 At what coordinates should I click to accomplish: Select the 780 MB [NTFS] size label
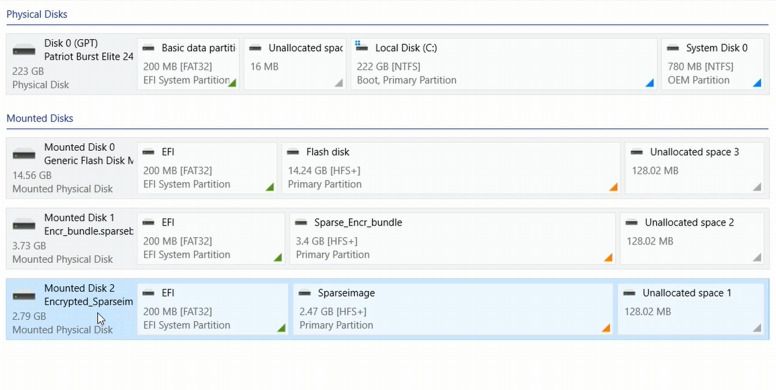pyautogui.click(x=700, y=66)
